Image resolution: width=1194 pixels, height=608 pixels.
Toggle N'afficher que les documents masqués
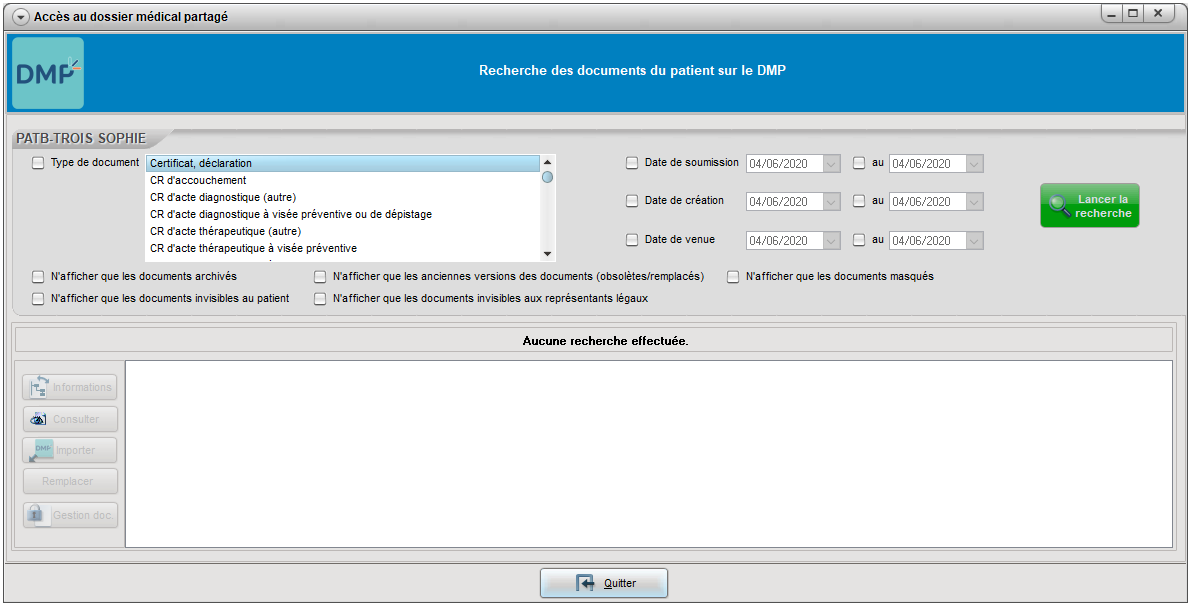click(733, 277)
